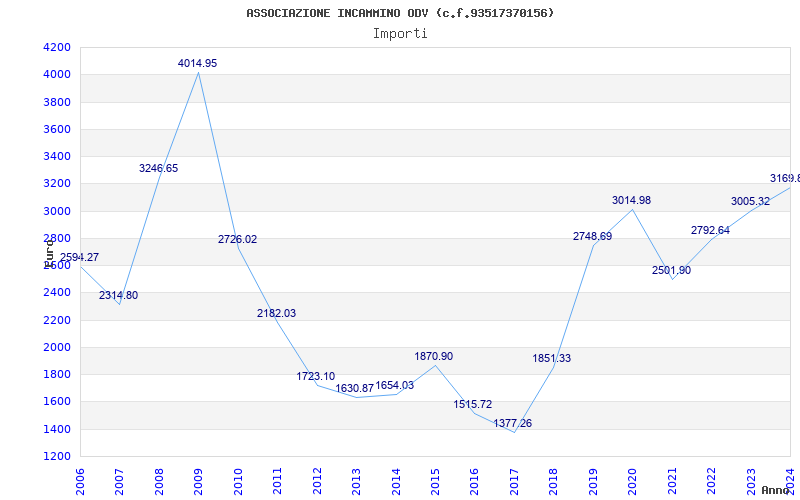Click x-axis year 2010

tap(238, 481)
